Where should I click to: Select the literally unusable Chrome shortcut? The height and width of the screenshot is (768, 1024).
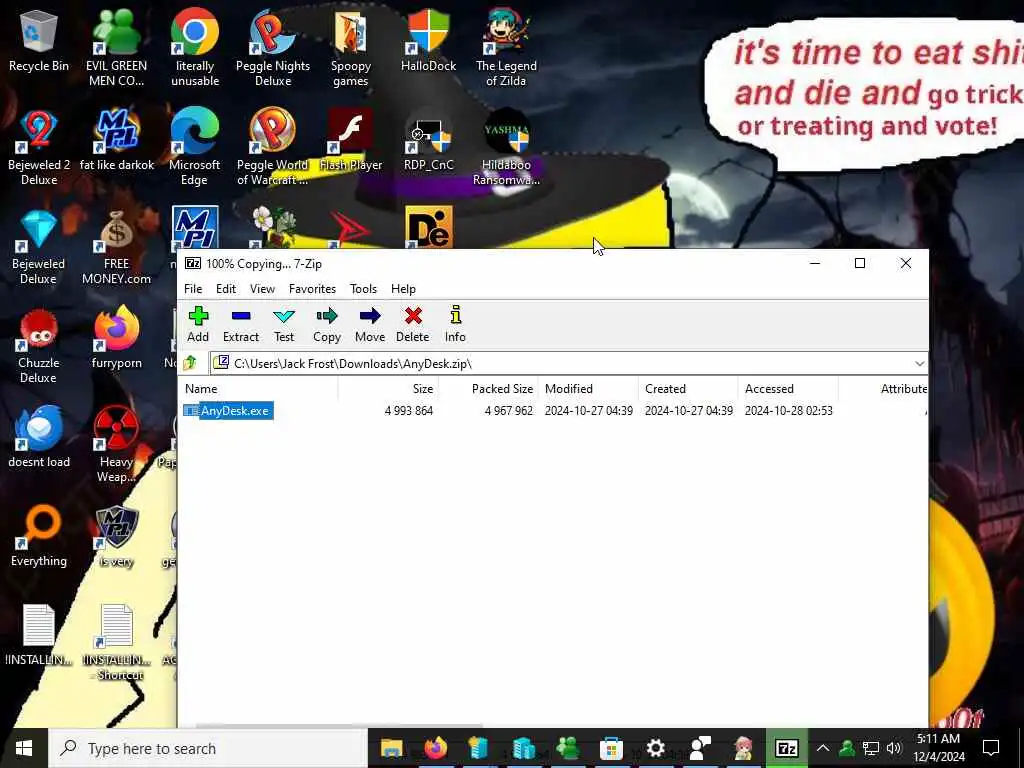[x=195, y=48]
